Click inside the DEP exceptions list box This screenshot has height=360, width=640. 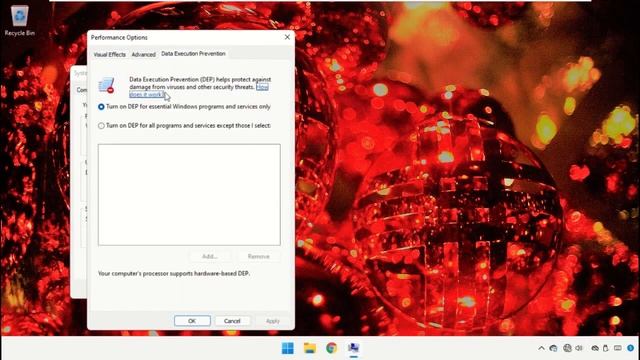(189, 195)
